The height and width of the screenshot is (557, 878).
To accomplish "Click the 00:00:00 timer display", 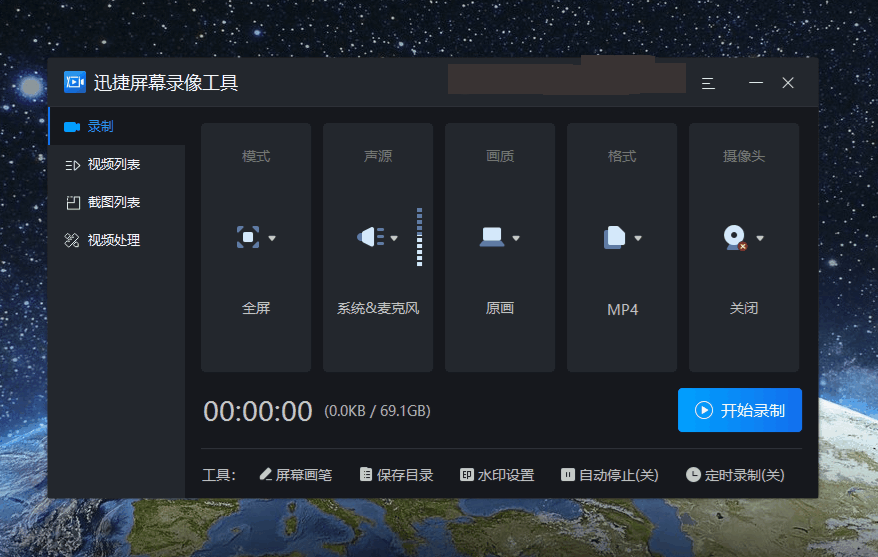I will tap(258, 411).
